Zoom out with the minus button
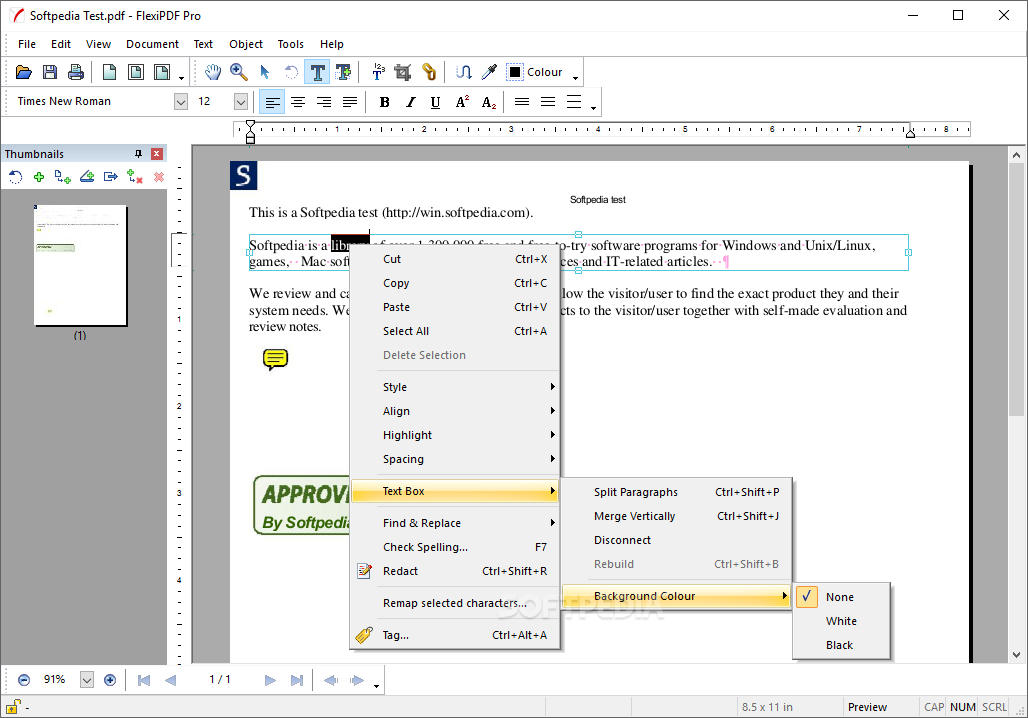Image resolution: width=1028 pixels, height=718 pixels. (24, 680)
